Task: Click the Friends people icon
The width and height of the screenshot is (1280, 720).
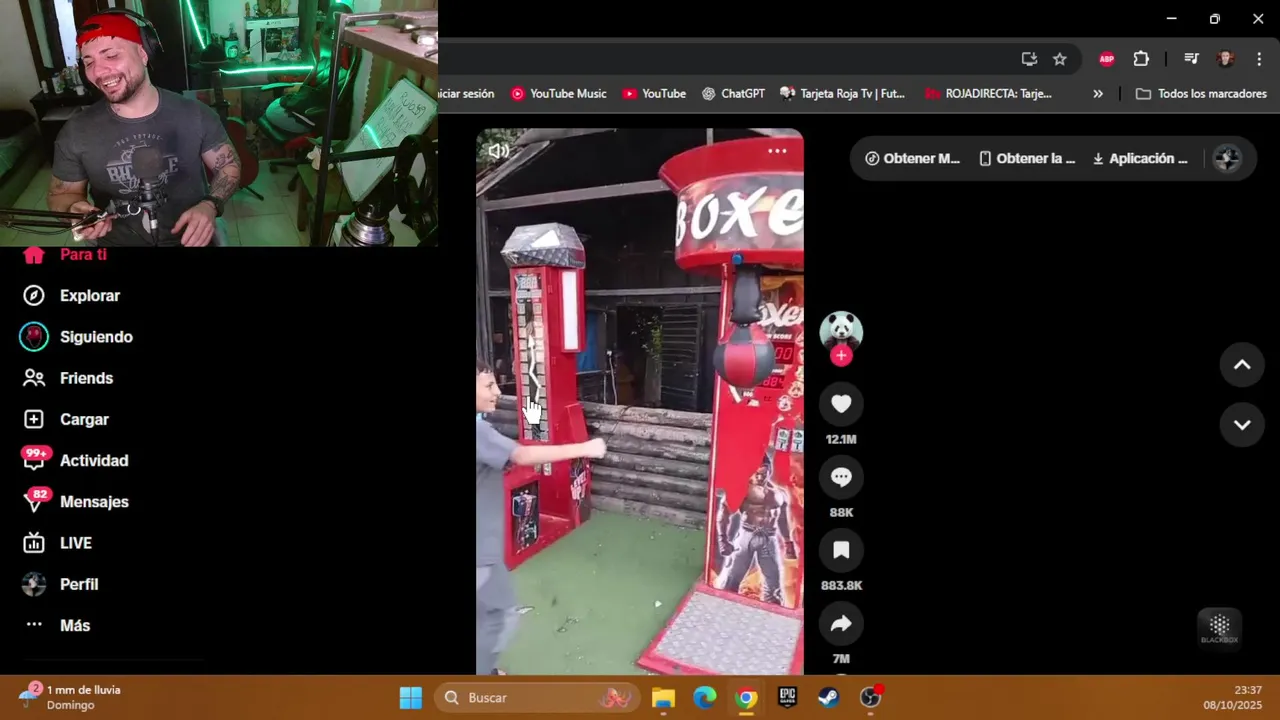Action: [34, 378]
